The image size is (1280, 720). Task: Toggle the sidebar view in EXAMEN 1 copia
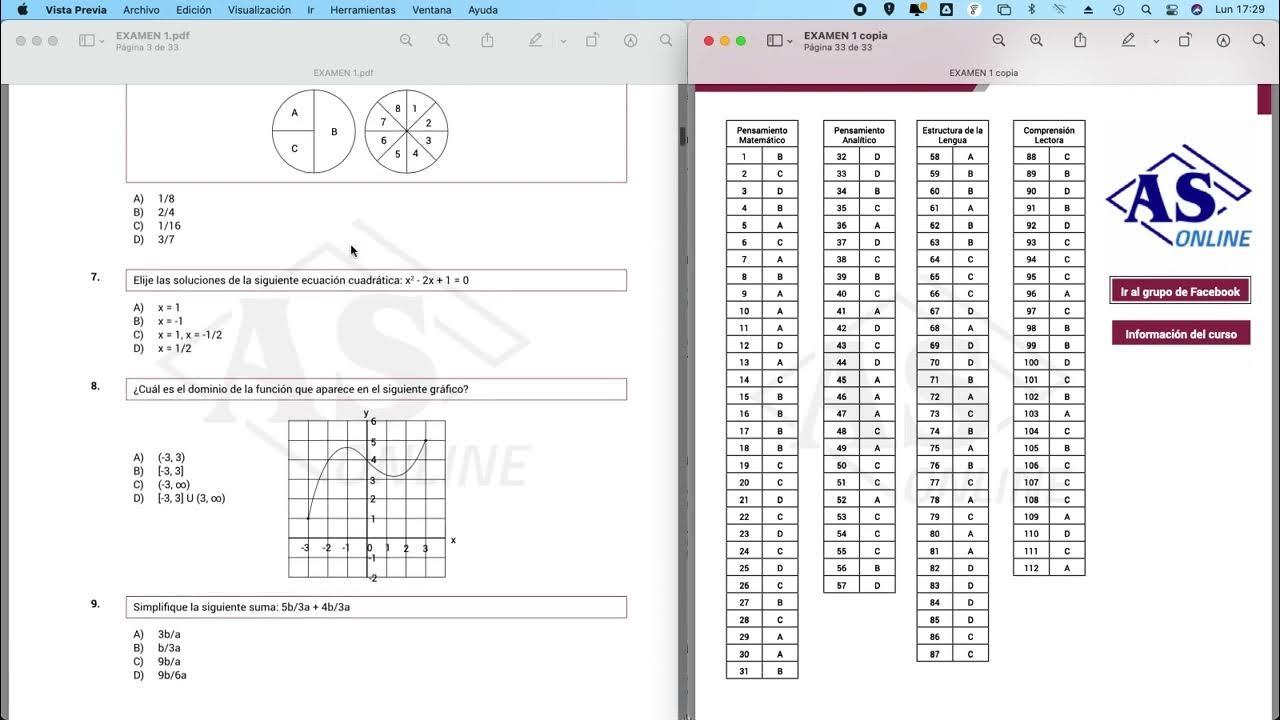tap(774, 41)
